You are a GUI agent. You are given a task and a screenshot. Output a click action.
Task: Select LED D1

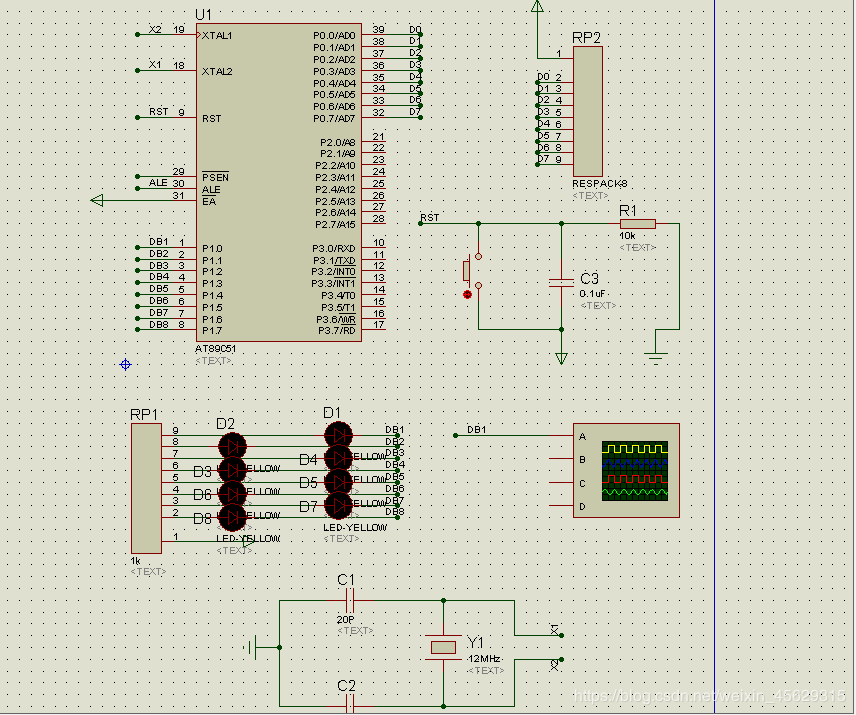click(338, 436)
